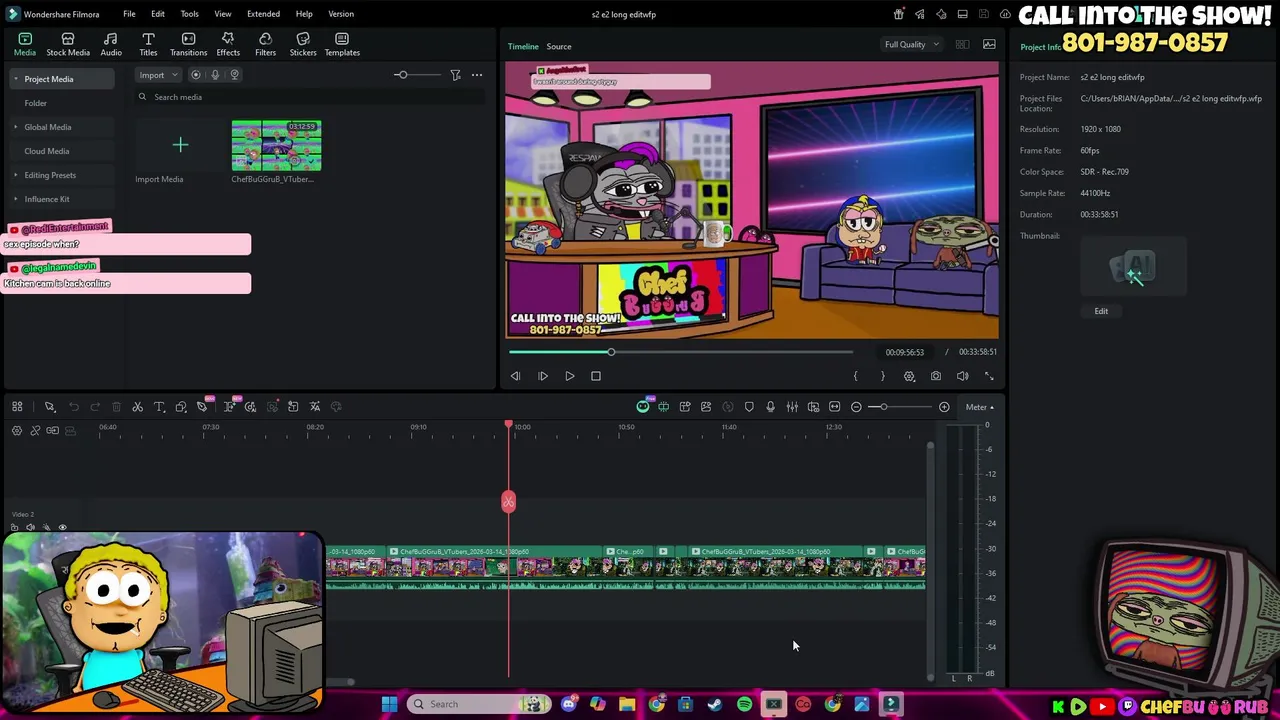This screenshot has height=720, width=1280.
Task: Expand the Influence Kit tree item
Action: pyautogui.click(x=15, y=199)
